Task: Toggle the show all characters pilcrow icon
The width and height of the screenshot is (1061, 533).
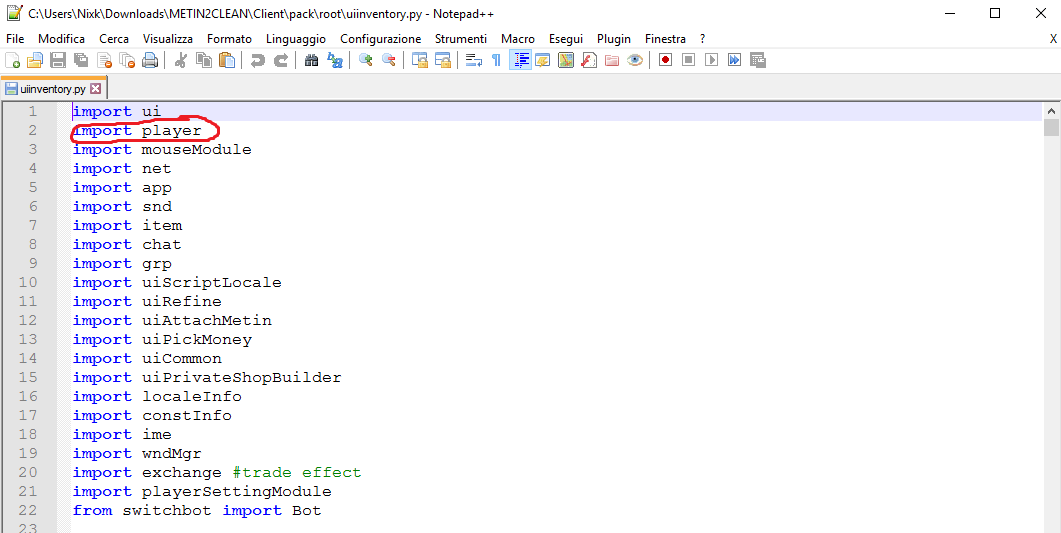Action: (496, 60)
